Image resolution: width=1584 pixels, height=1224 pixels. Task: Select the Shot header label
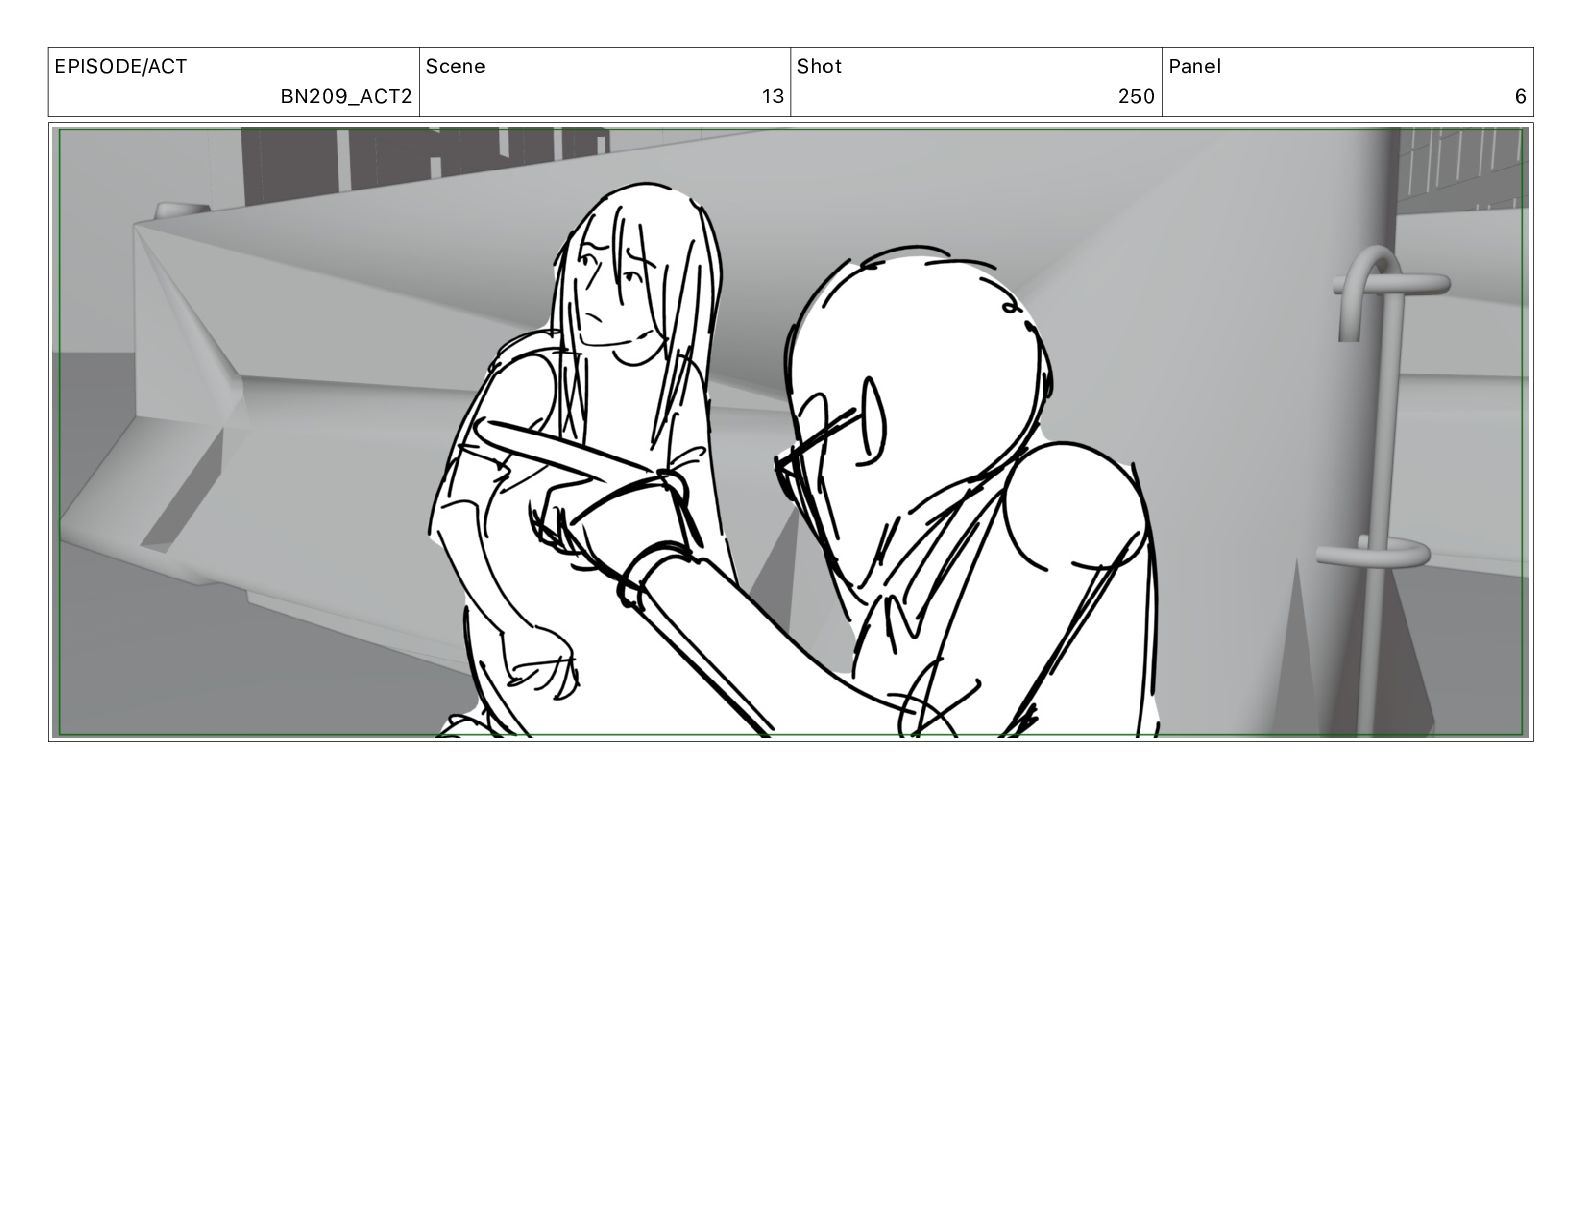819,67
